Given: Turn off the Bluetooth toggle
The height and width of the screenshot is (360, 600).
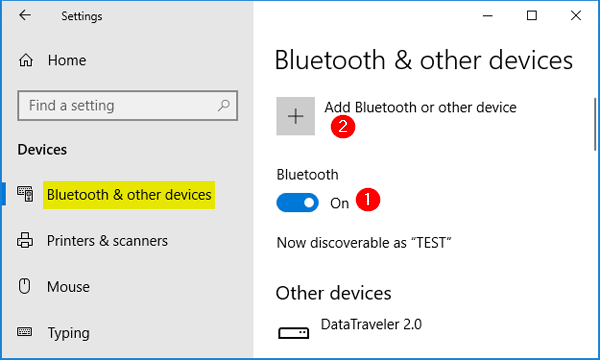Looking at the screenshot, I should (x=297, y=202).
